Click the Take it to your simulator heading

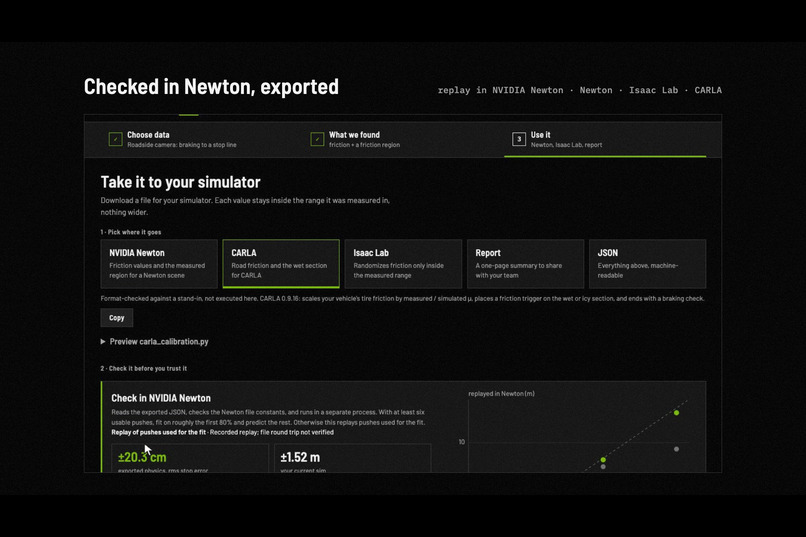(x=180, y=182)
